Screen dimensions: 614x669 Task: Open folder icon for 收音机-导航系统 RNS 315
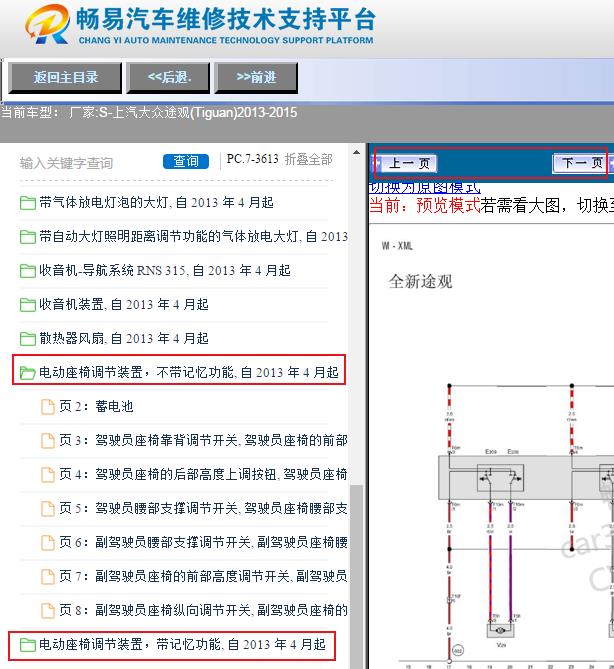[x=28, y=271]
